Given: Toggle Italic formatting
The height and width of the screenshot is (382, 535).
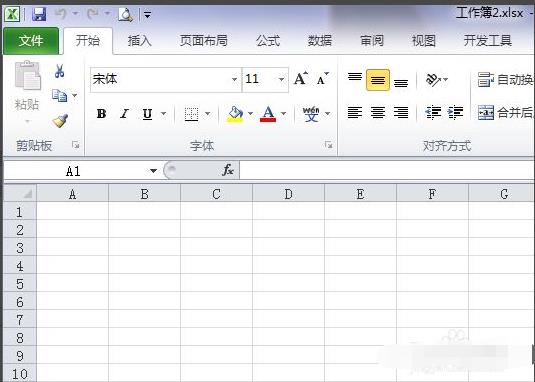Looking at the screenshot, I should click(124, 114).
